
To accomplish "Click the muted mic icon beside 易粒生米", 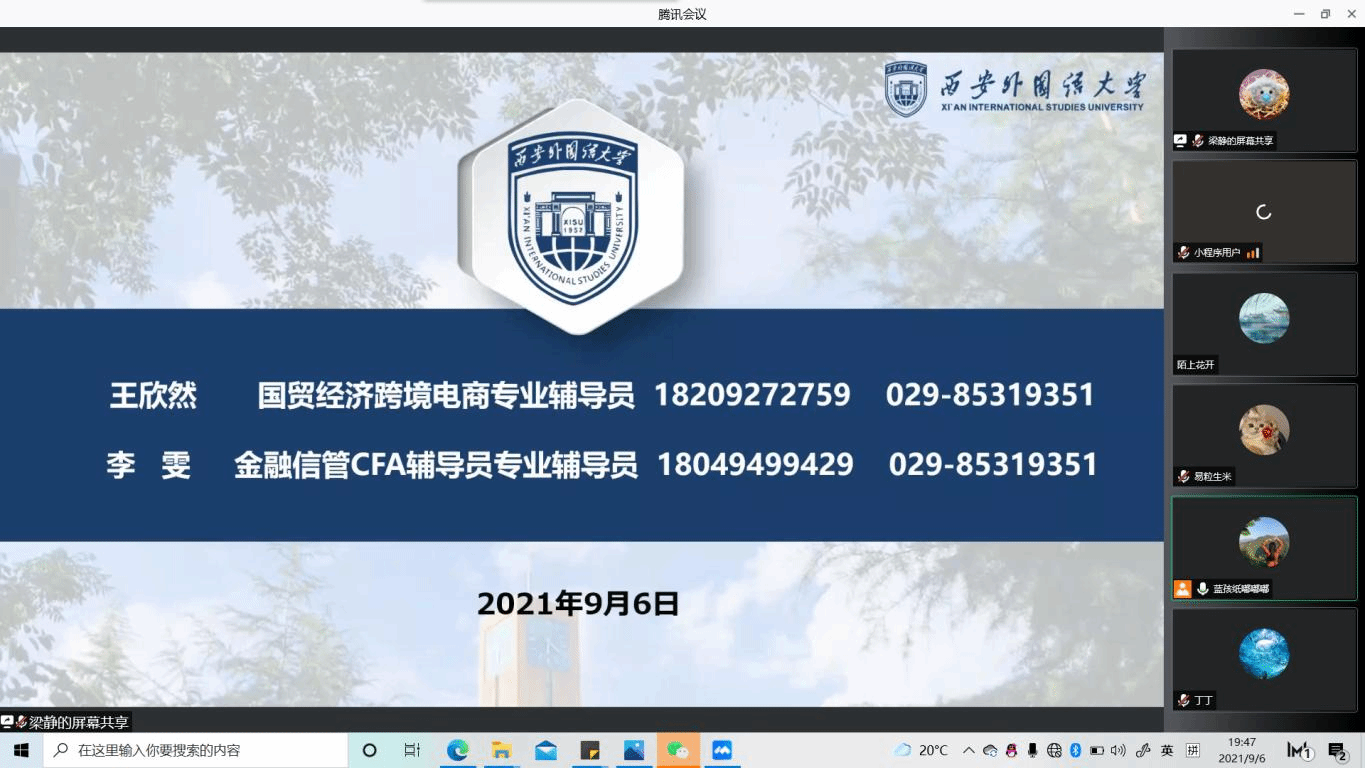I will pyautogui.click(x=1184, y=477).
